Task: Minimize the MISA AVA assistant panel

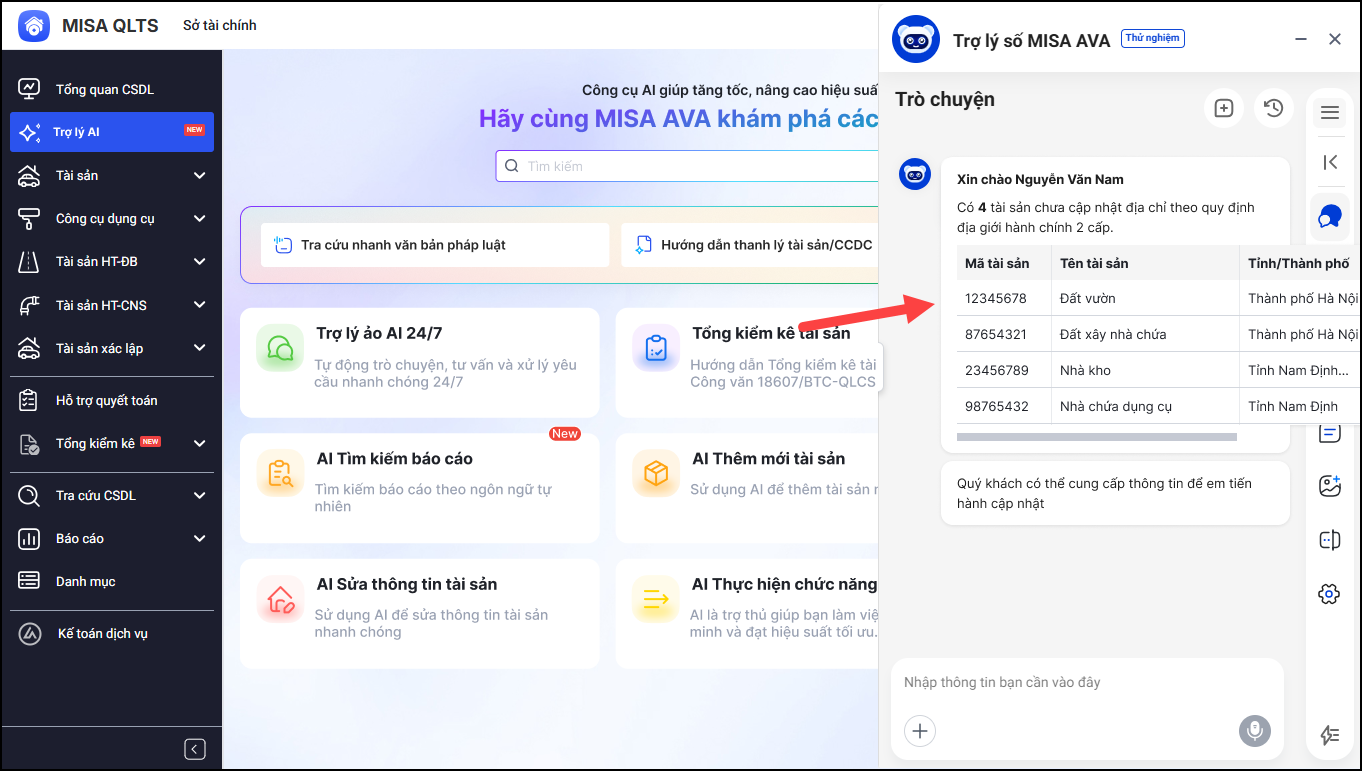Action: click(1301, 39)
